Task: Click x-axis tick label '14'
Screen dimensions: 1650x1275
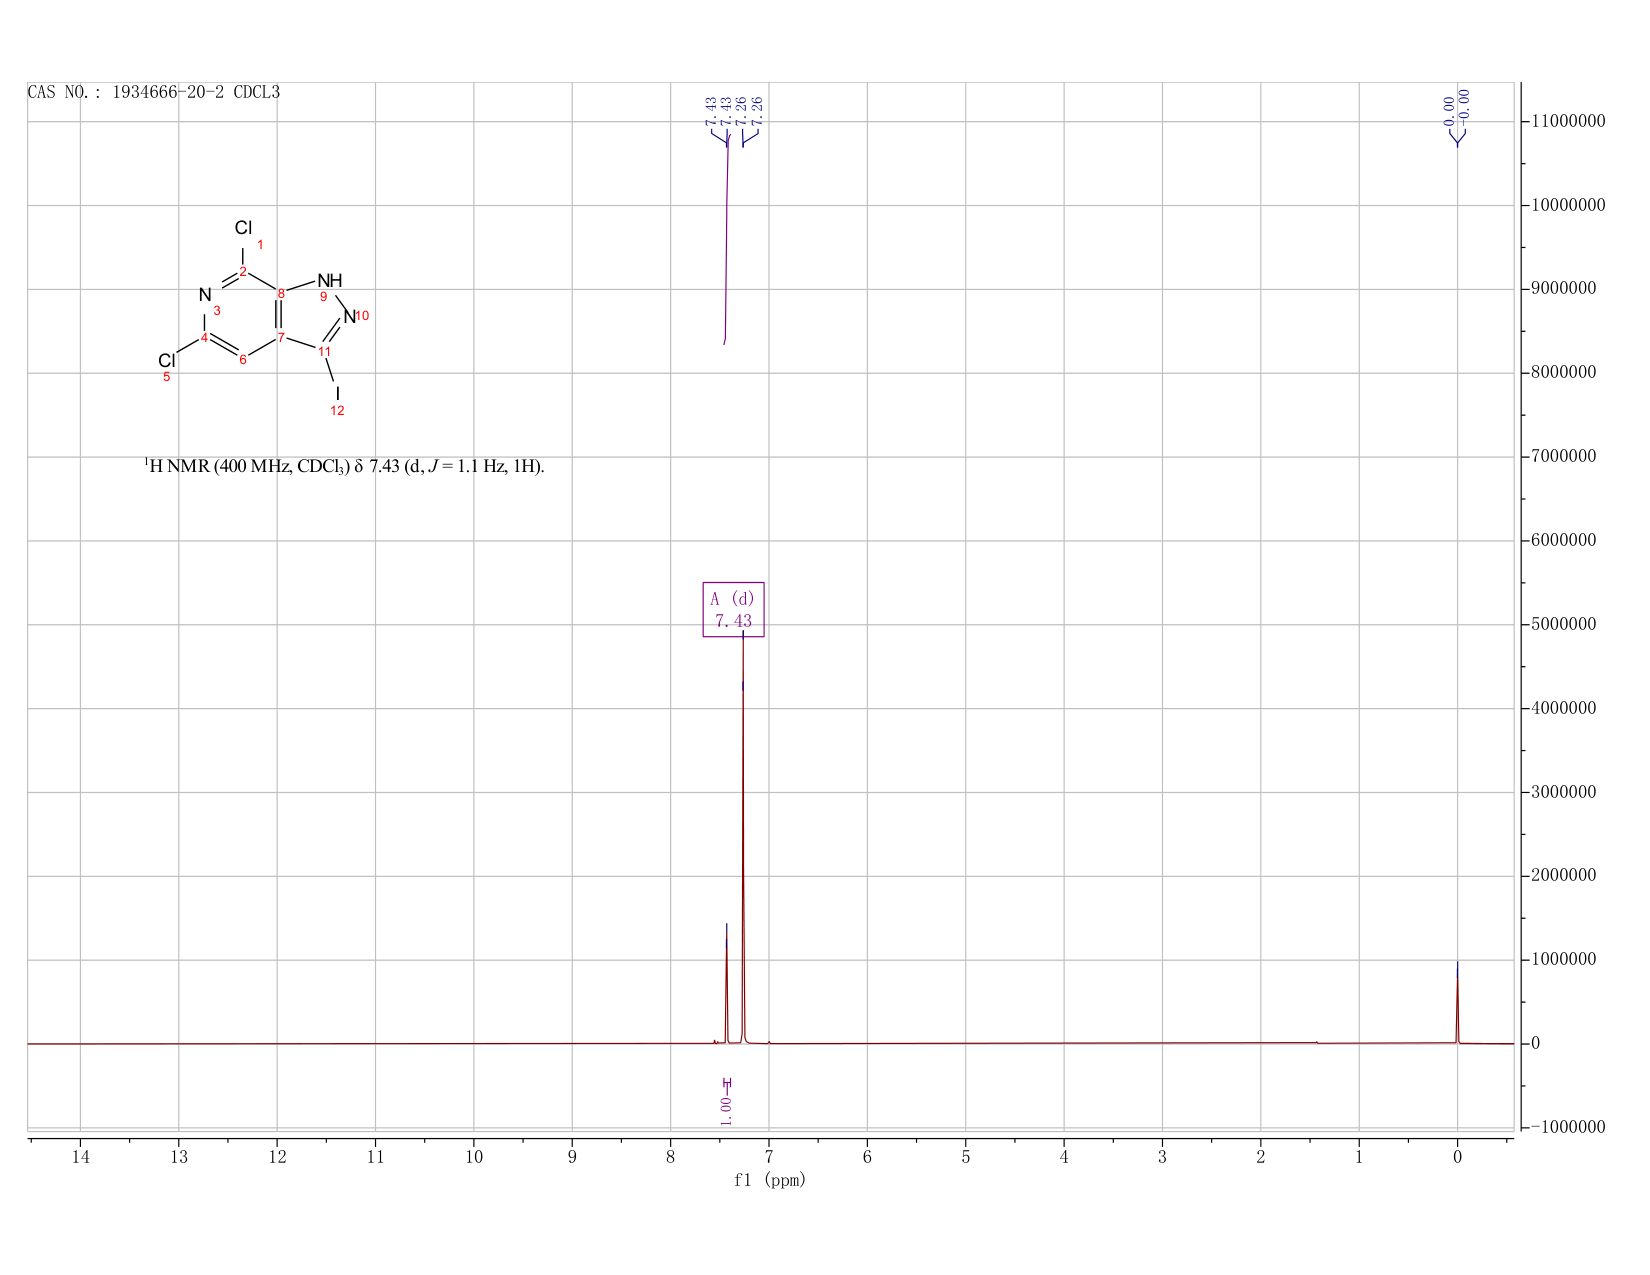Action: click(81, 1157)
